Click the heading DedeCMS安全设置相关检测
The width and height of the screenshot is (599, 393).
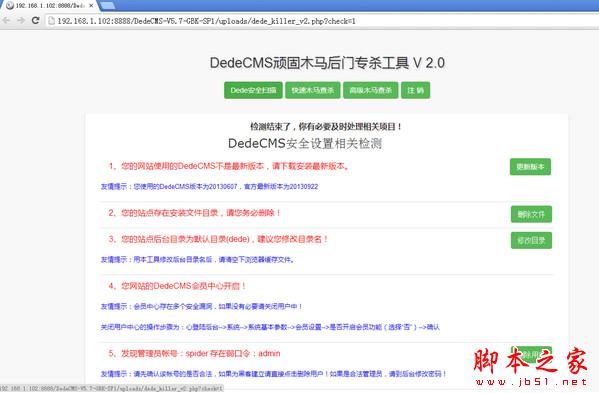tap(305, 144)
